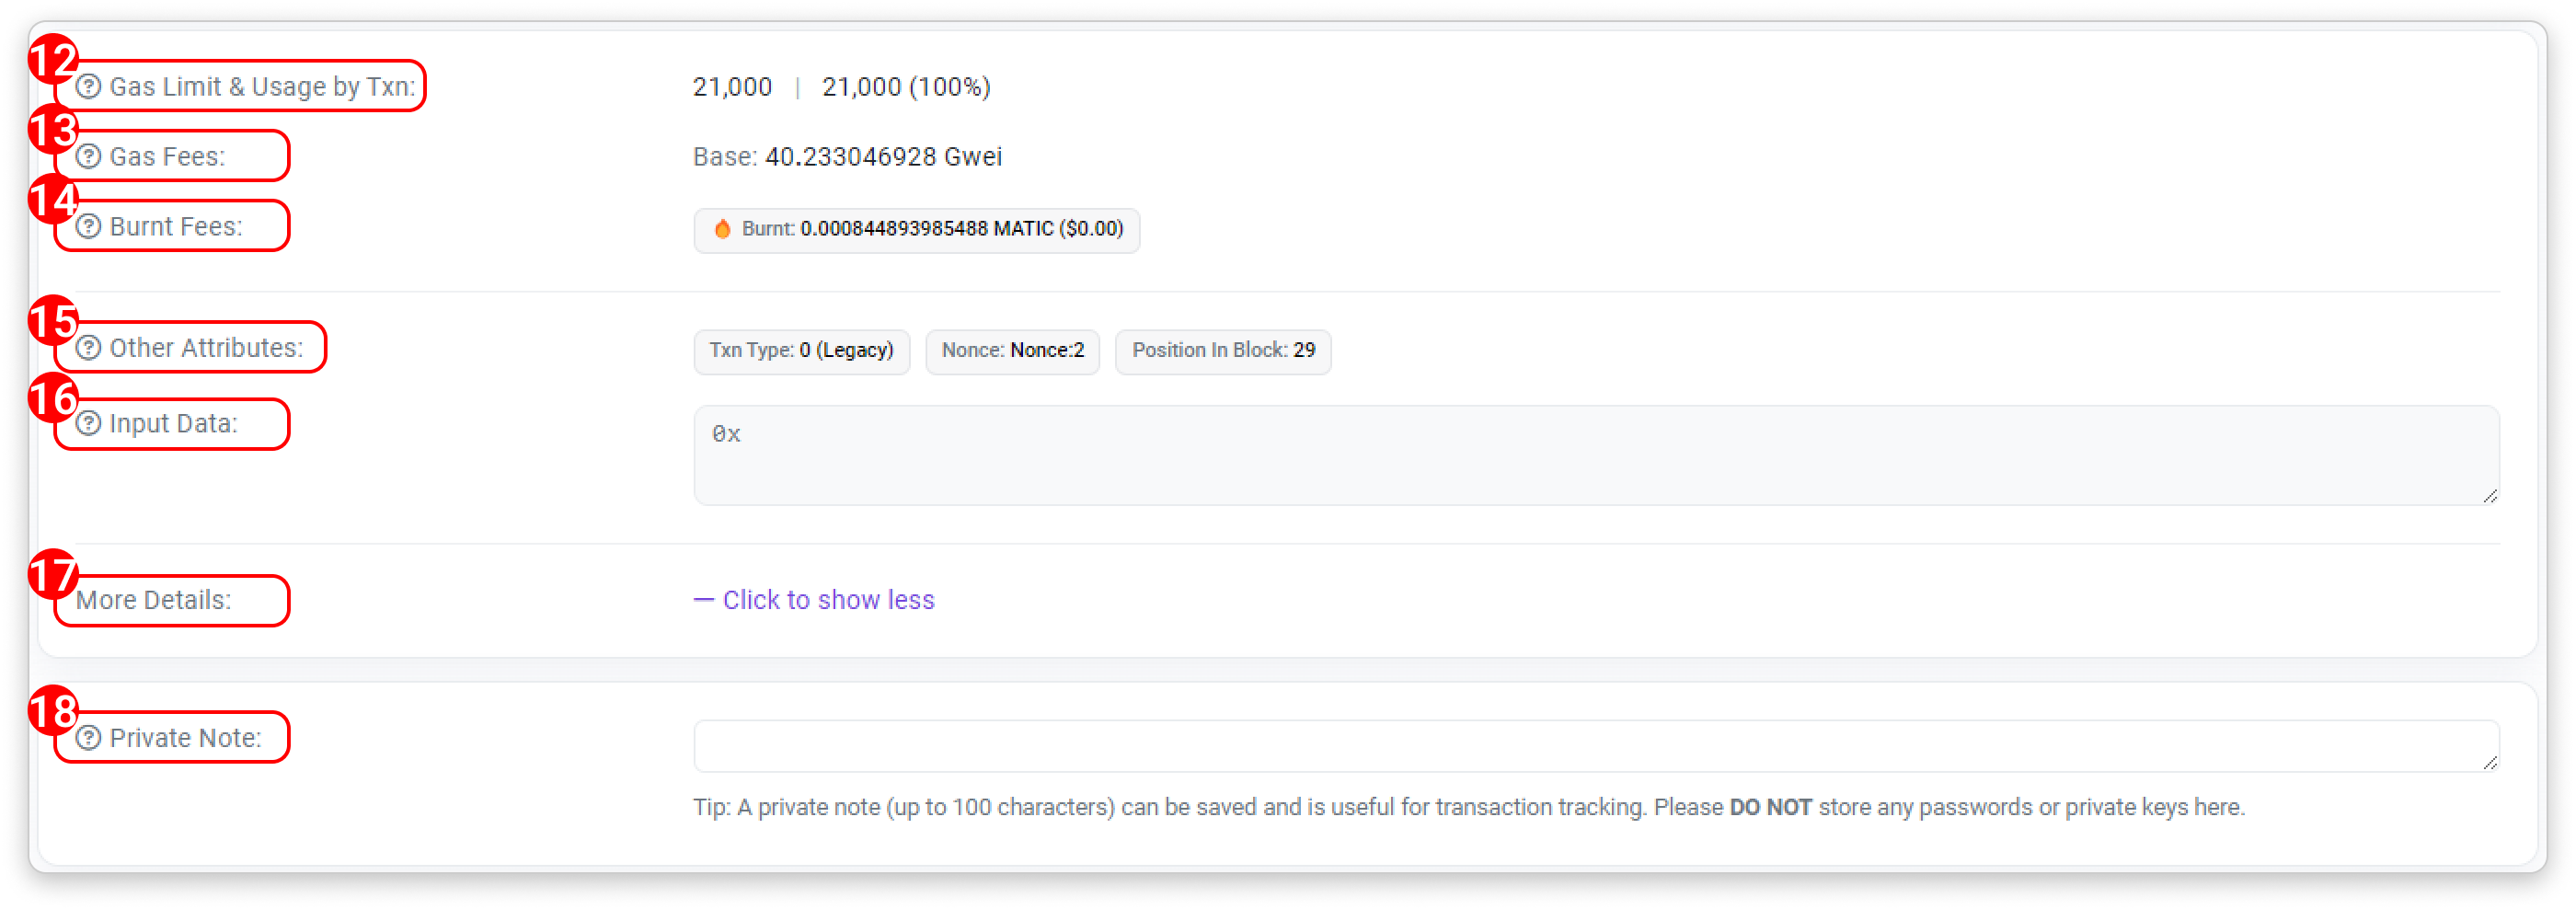Click the 21,000 (100%) usage value
2576x909 pixels.
point(906,88)
